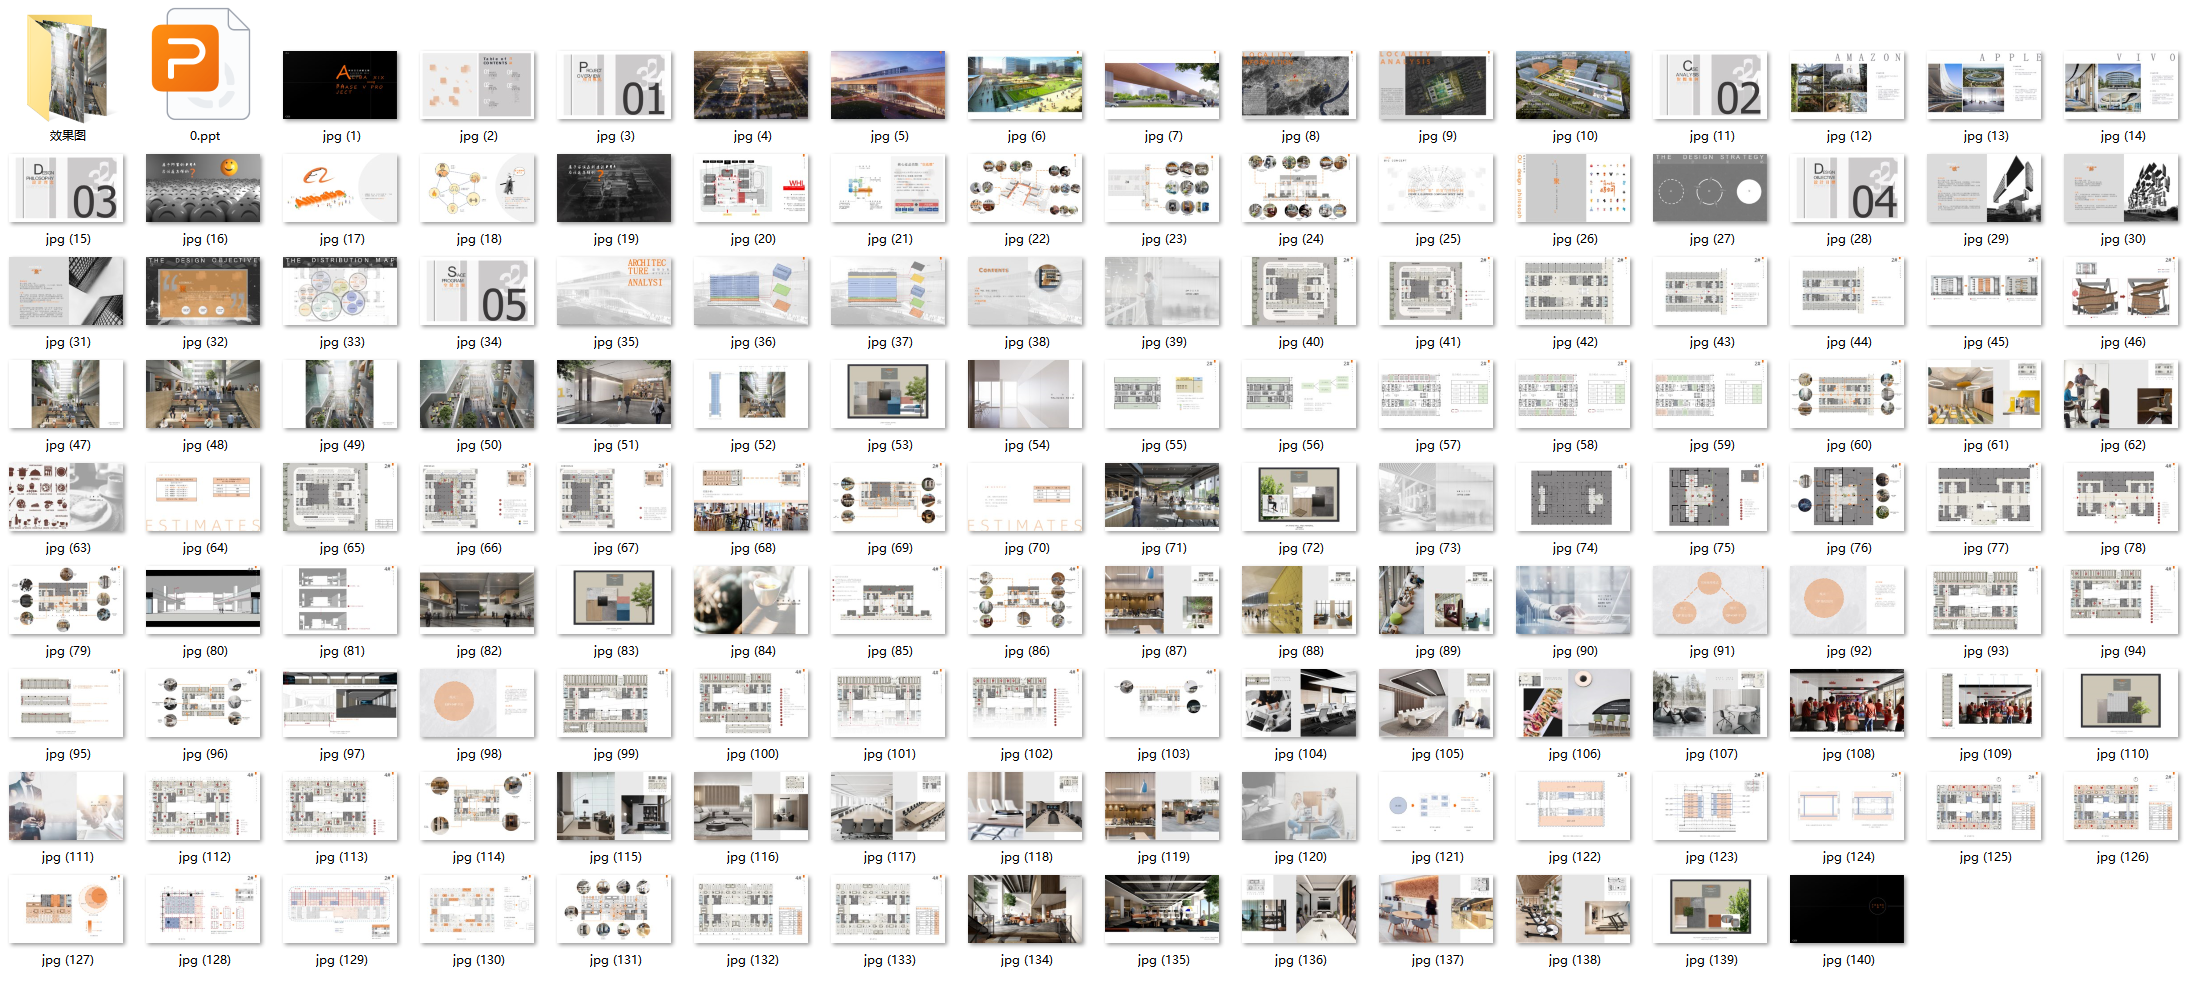Select the final black slide jpg (140)

pyautogui.click(x=1847, y=909)
